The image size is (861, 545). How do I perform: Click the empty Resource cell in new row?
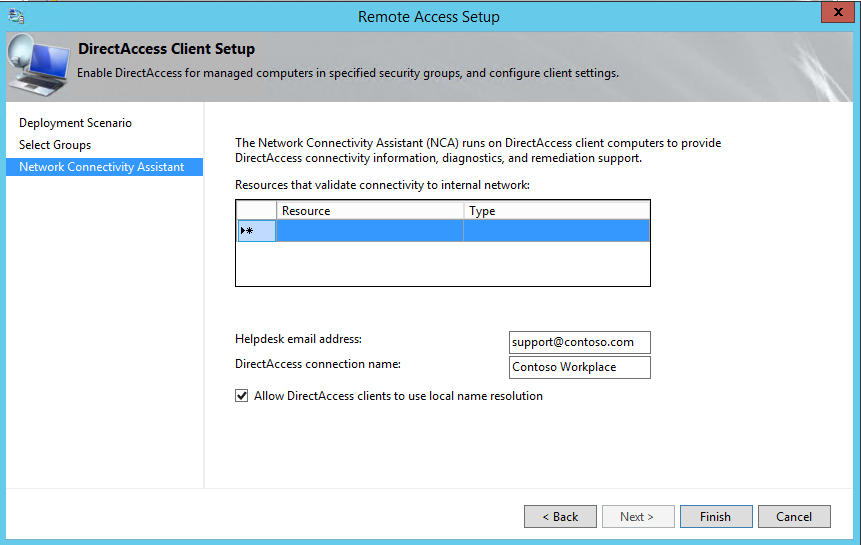pos(370,231)
